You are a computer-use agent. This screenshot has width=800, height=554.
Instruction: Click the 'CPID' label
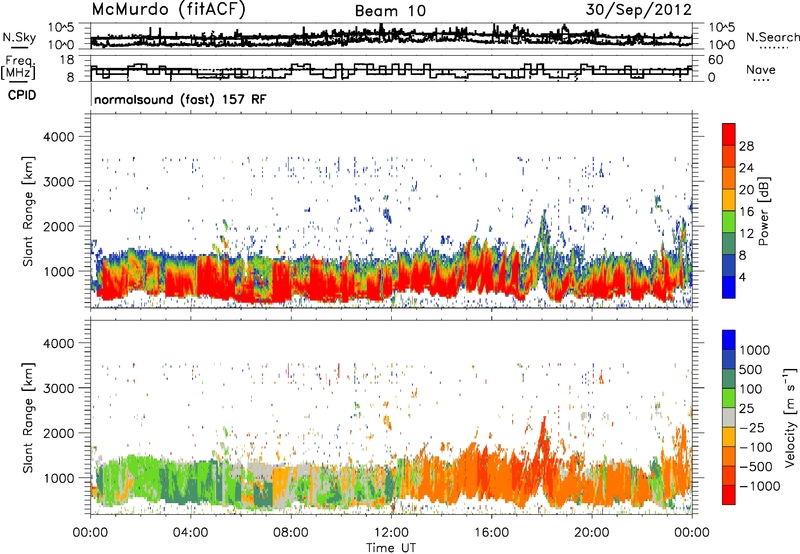(22, 95)
